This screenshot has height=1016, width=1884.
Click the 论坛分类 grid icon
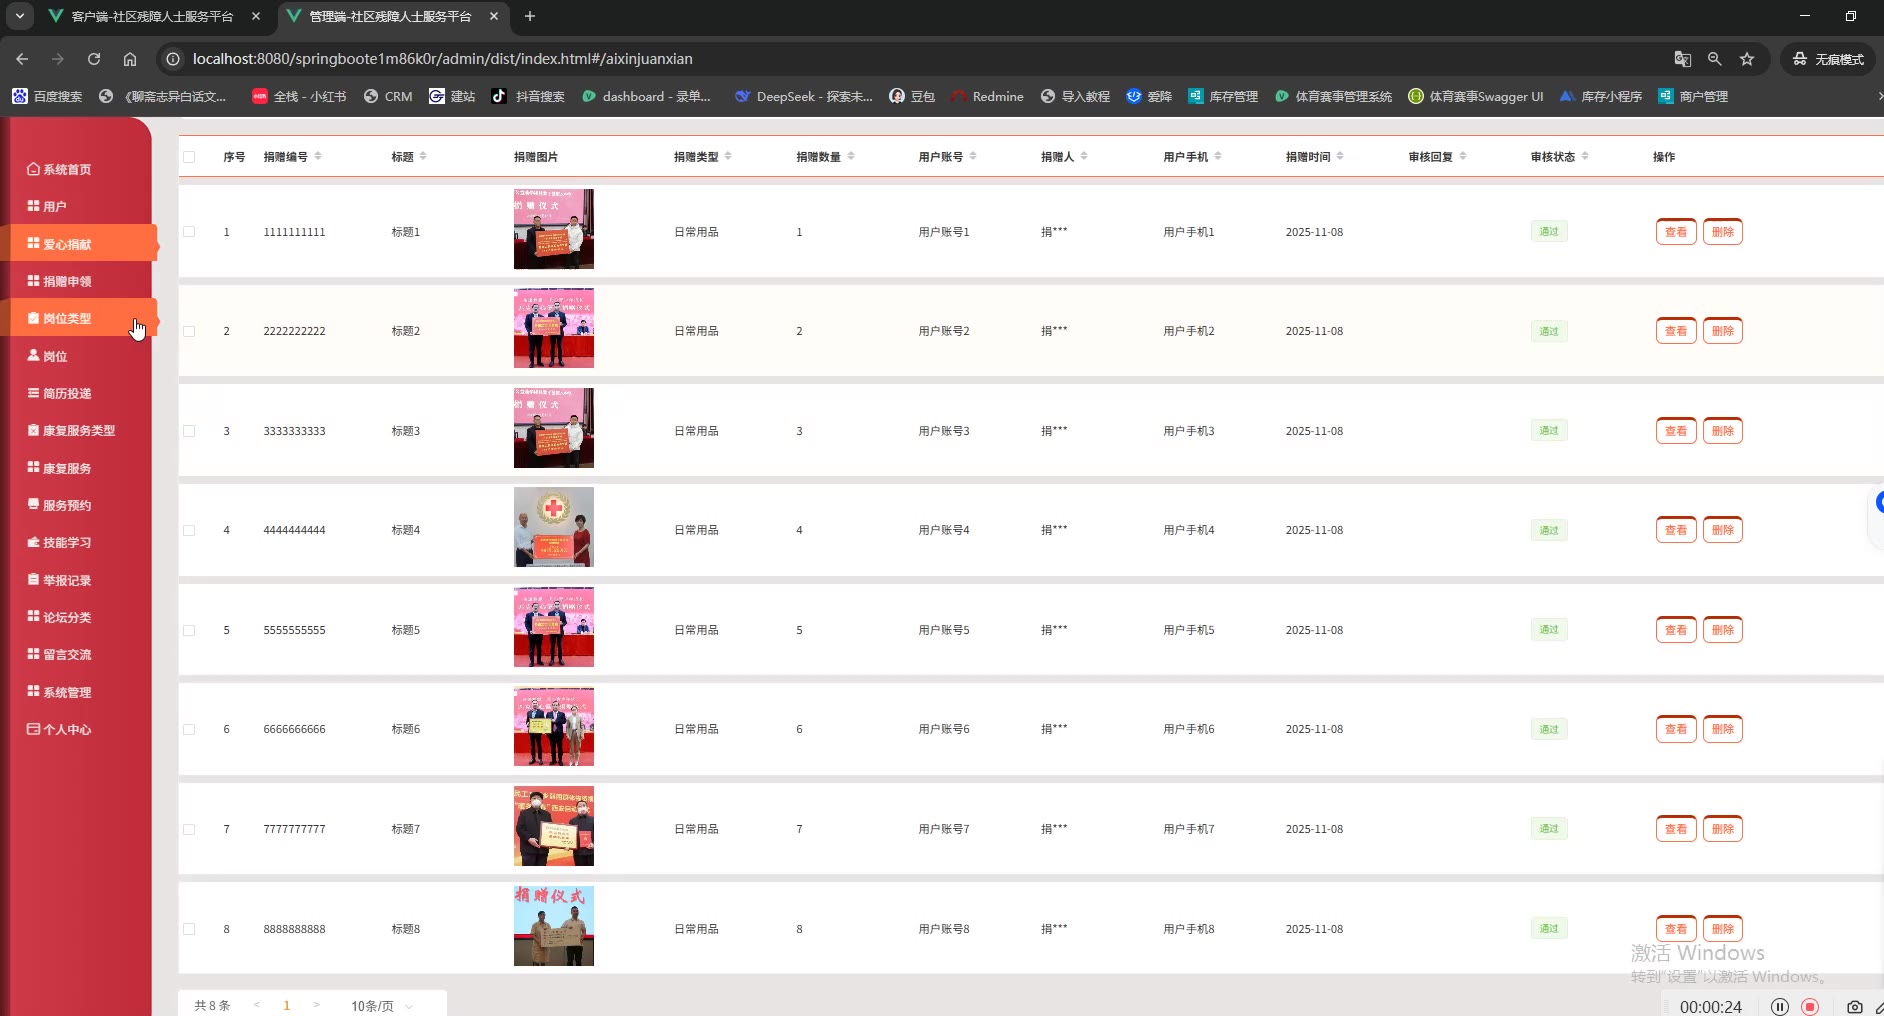point(33,616)
